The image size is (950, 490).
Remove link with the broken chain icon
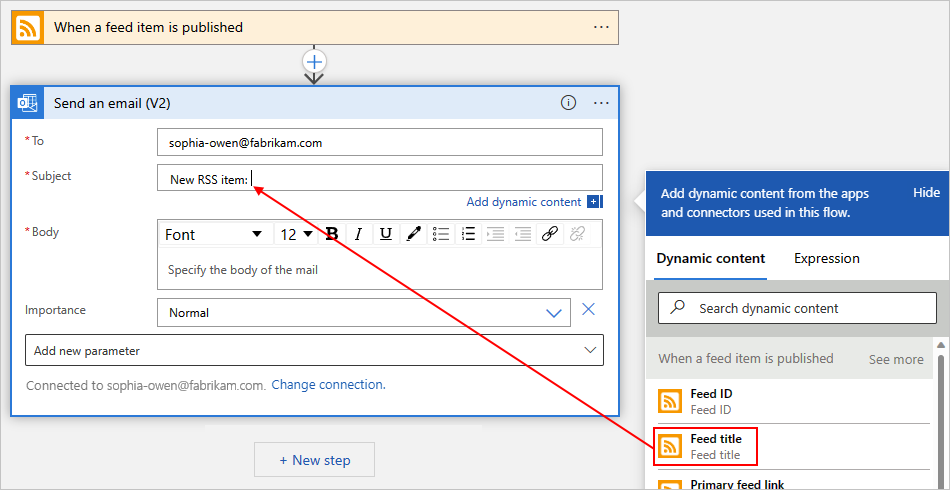(577, 234)
